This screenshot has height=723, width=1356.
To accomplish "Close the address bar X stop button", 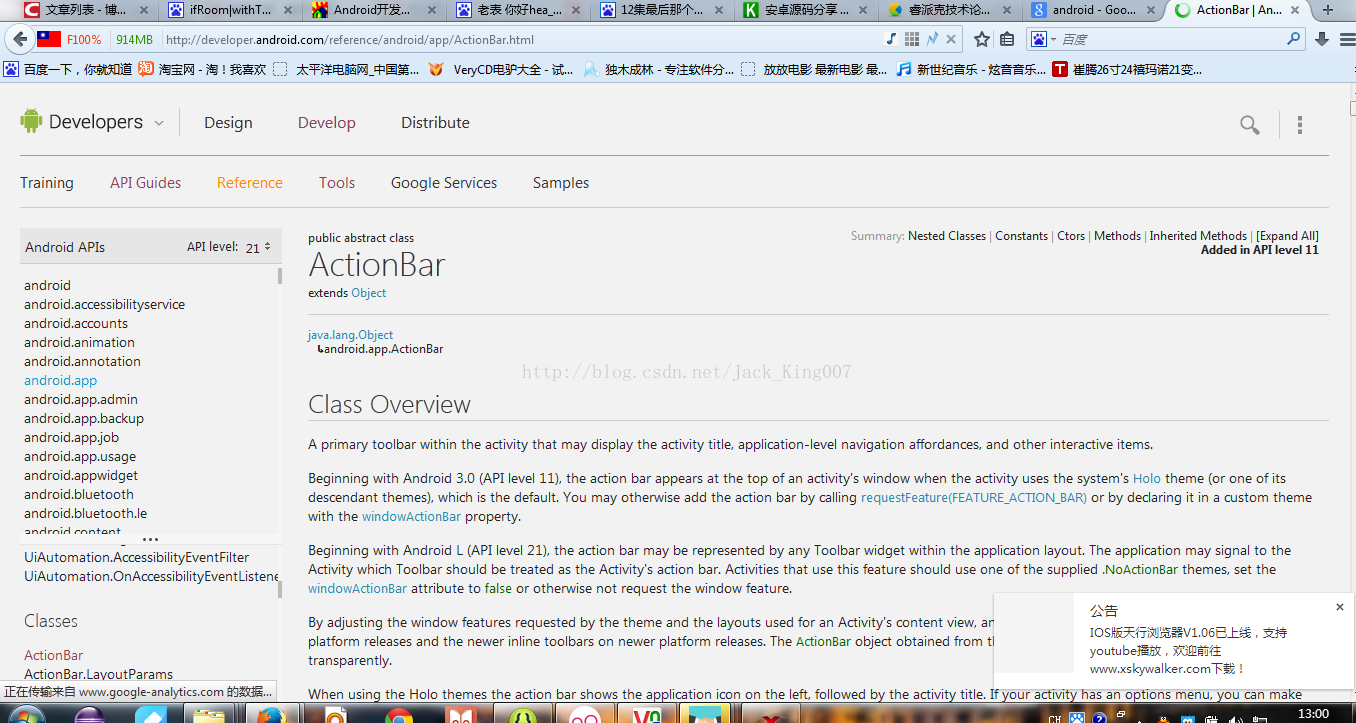I will [951, 40].
